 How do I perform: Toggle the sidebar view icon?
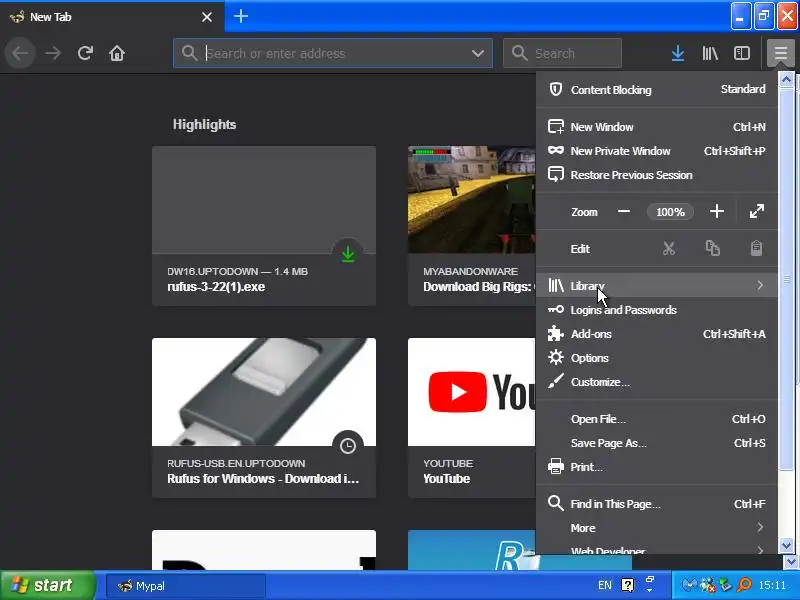pos(742,53)
